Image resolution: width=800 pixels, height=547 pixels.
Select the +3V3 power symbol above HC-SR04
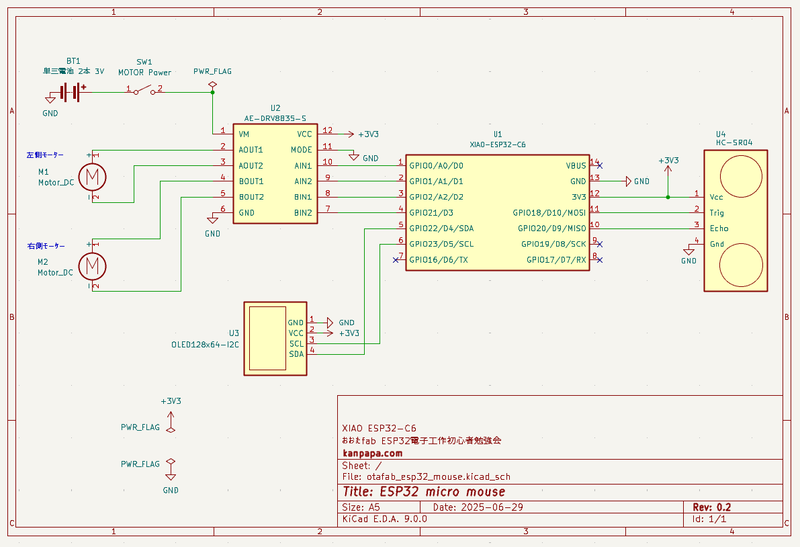[667, 164]
